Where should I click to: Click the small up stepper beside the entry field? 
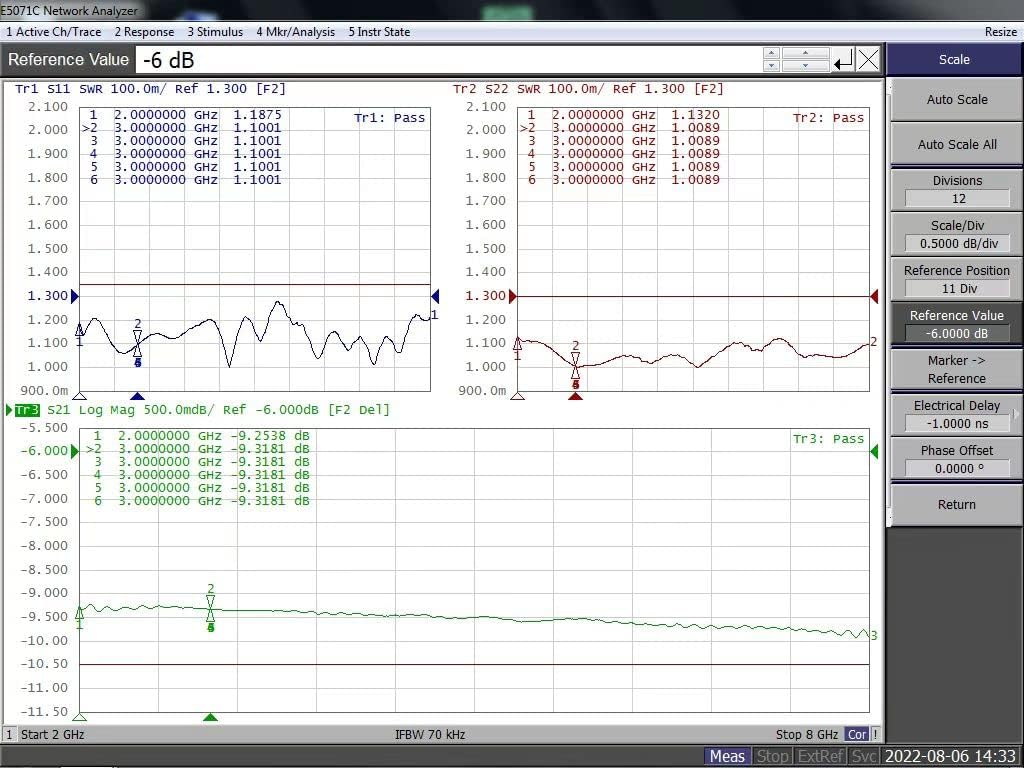pyautogui.click(x=771, y=53)
